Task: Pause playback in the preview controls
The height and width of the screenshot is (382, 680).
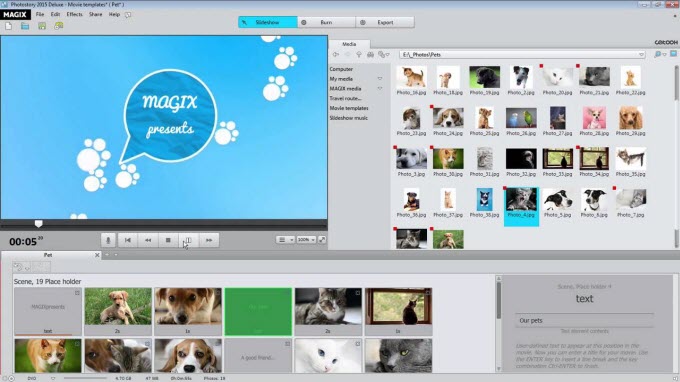Action: point(188,240)
